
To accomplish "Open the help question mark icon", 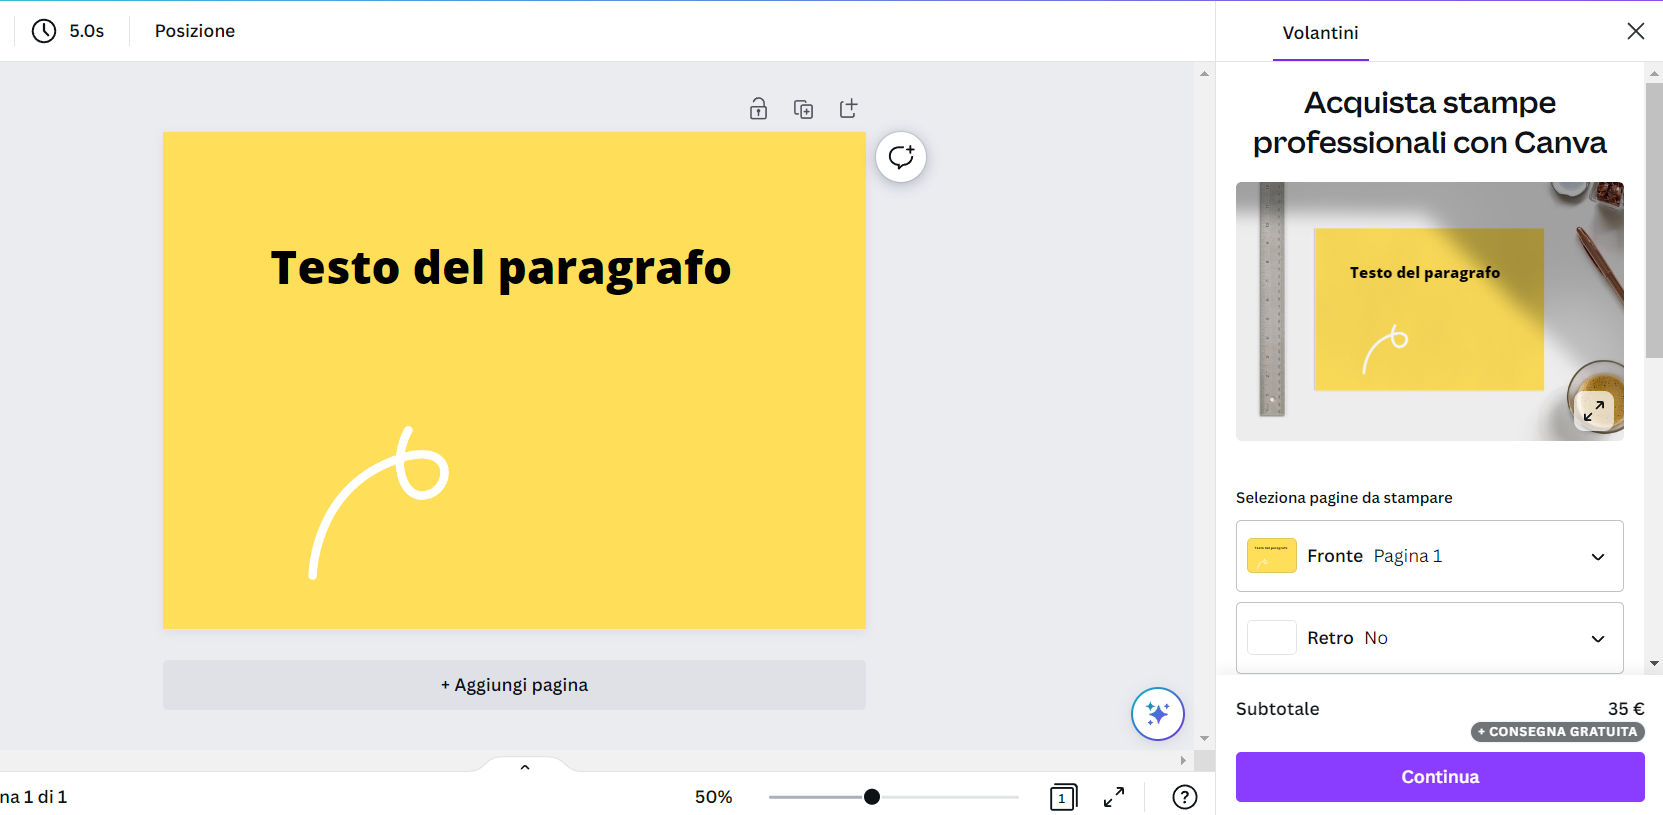I will click(1184, 797).
